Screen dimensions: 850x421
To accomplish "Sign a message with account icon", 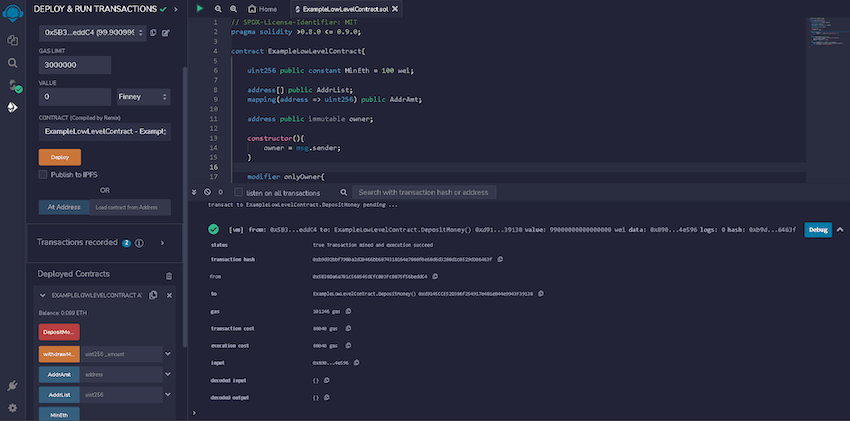I will coord(166,33).
